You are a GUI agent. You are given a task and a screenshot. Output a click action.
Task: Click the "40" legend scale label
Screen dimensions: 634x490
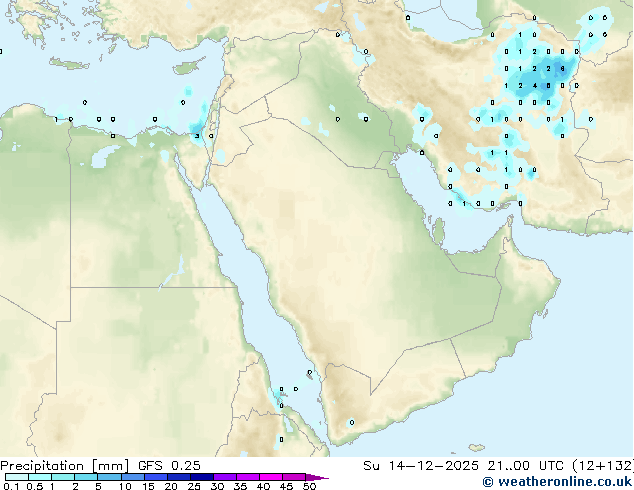(263, 486)
